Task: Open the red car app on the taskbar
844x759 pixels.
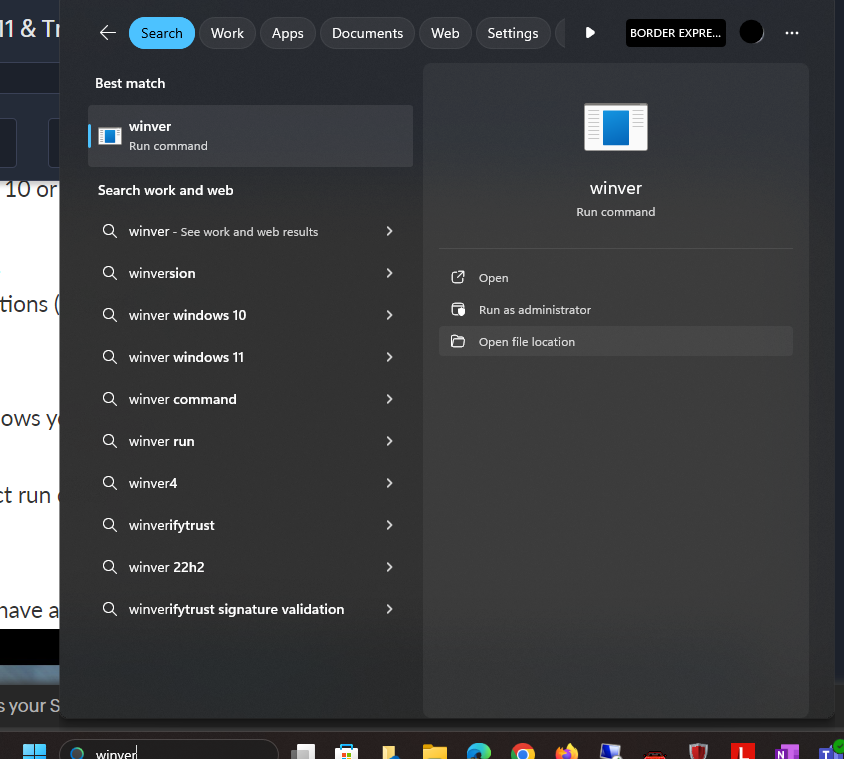Action: (655, 754)
